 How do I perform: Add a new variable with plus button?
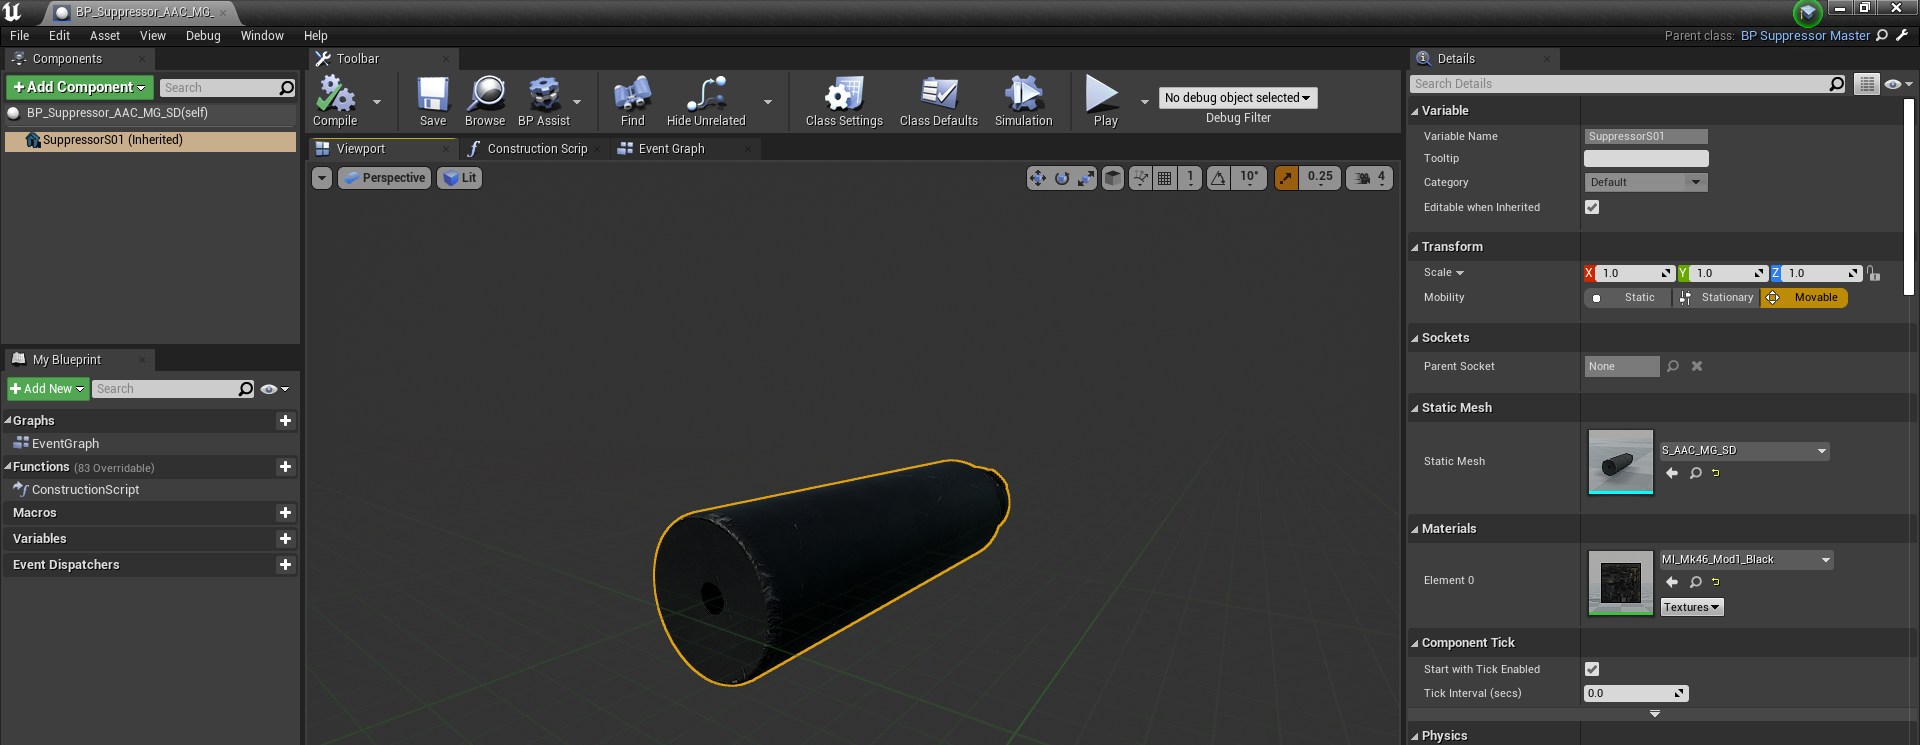[x=285, y=539]
